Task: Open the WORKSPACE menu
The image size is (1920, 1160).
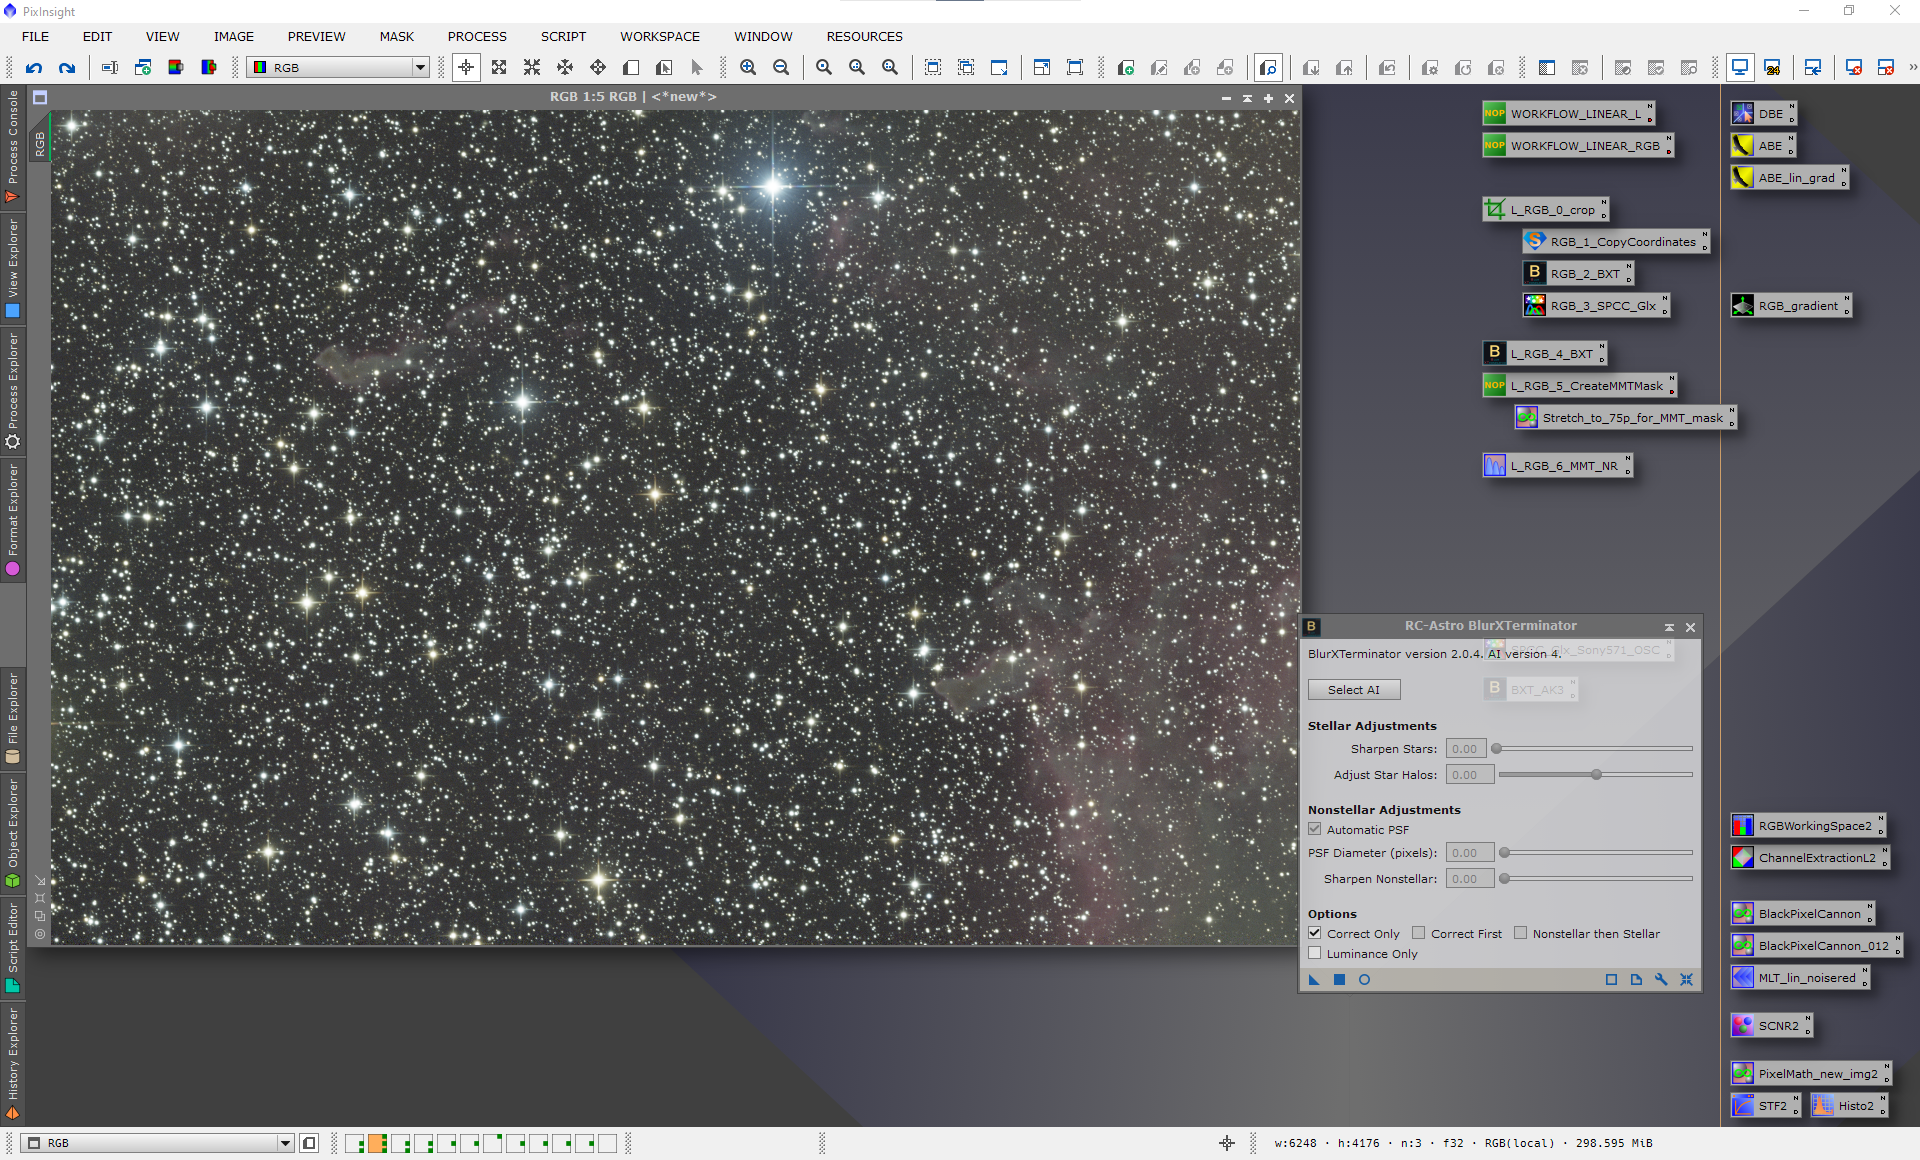Action: (660, 36)
